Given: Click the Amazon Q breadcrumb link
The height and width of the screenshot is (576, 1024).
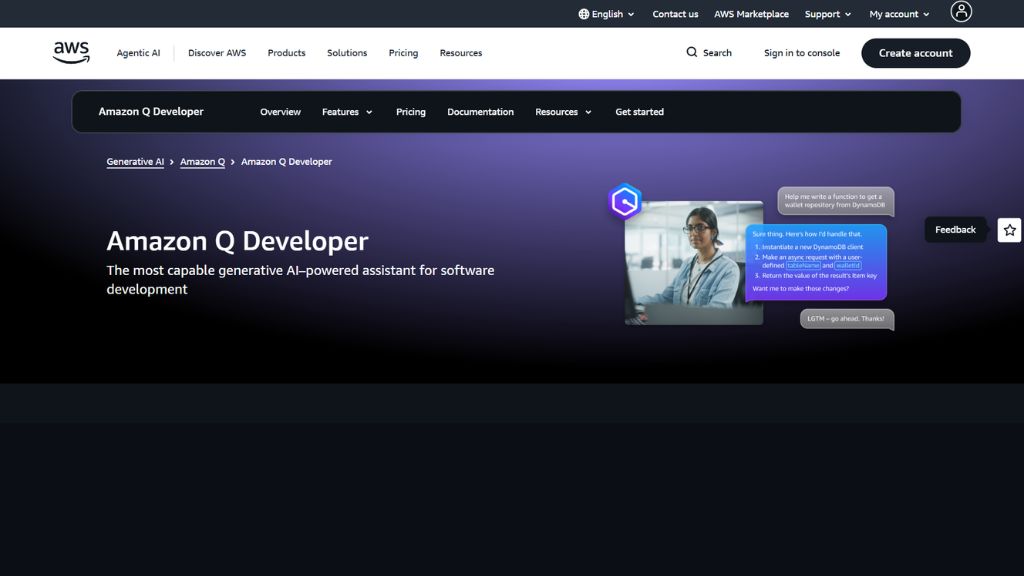Looking at the screenshot, I should click(x=202, y=161).
